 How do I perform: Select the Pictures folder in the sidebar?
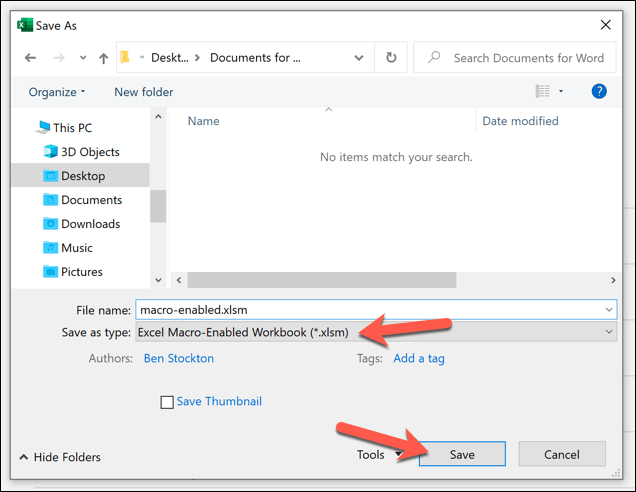(x=73, y=272)
